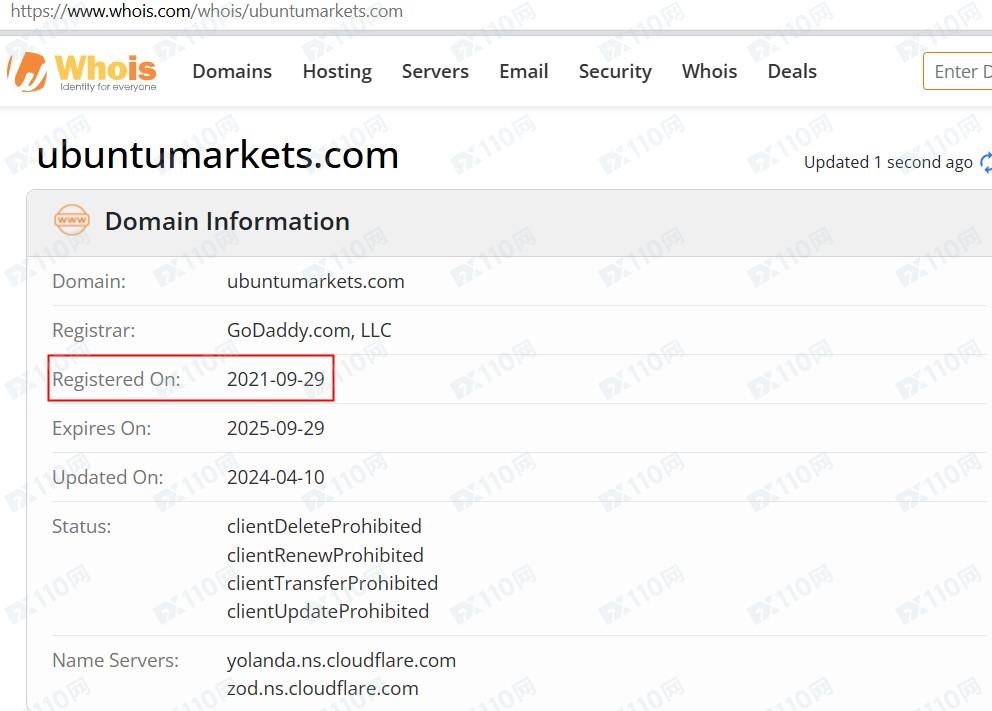Image resolution: width=992 pixels, height=711 pixels.
Task: Click the Updated On: field label
Action: point(108,477)
